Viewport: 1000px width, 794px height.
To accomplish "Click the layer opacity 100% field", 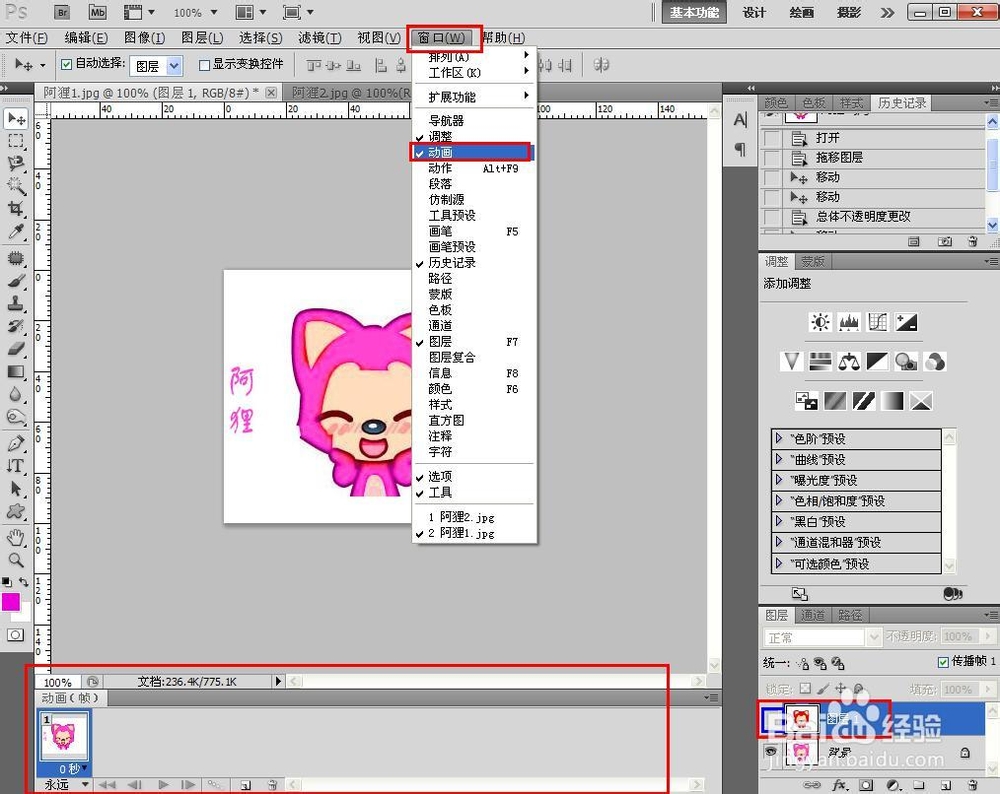I will point(958,636).
